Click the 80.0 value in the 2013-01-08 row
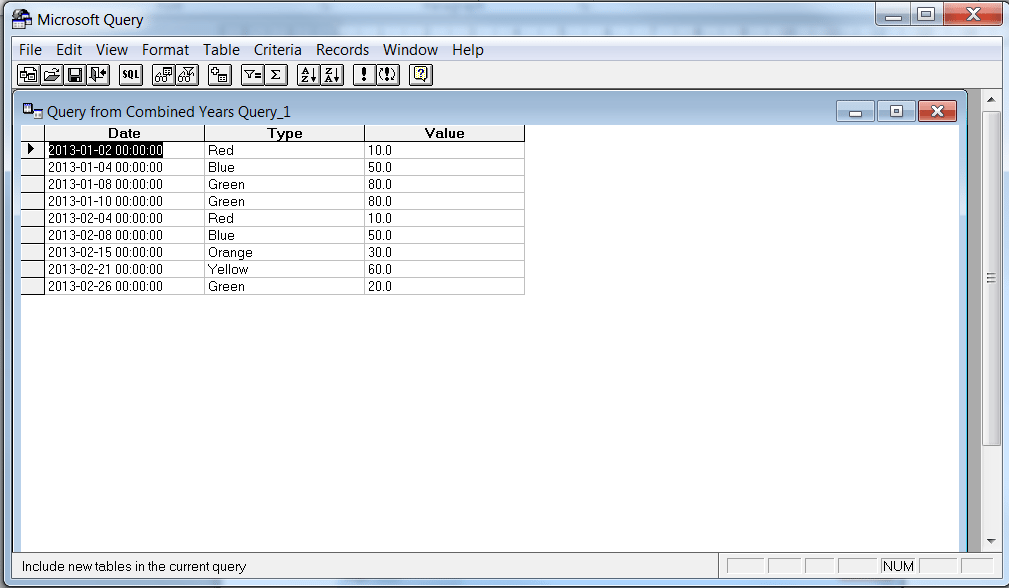Image resolution: width=1009 pixels, height=588 pixels. 445,184
